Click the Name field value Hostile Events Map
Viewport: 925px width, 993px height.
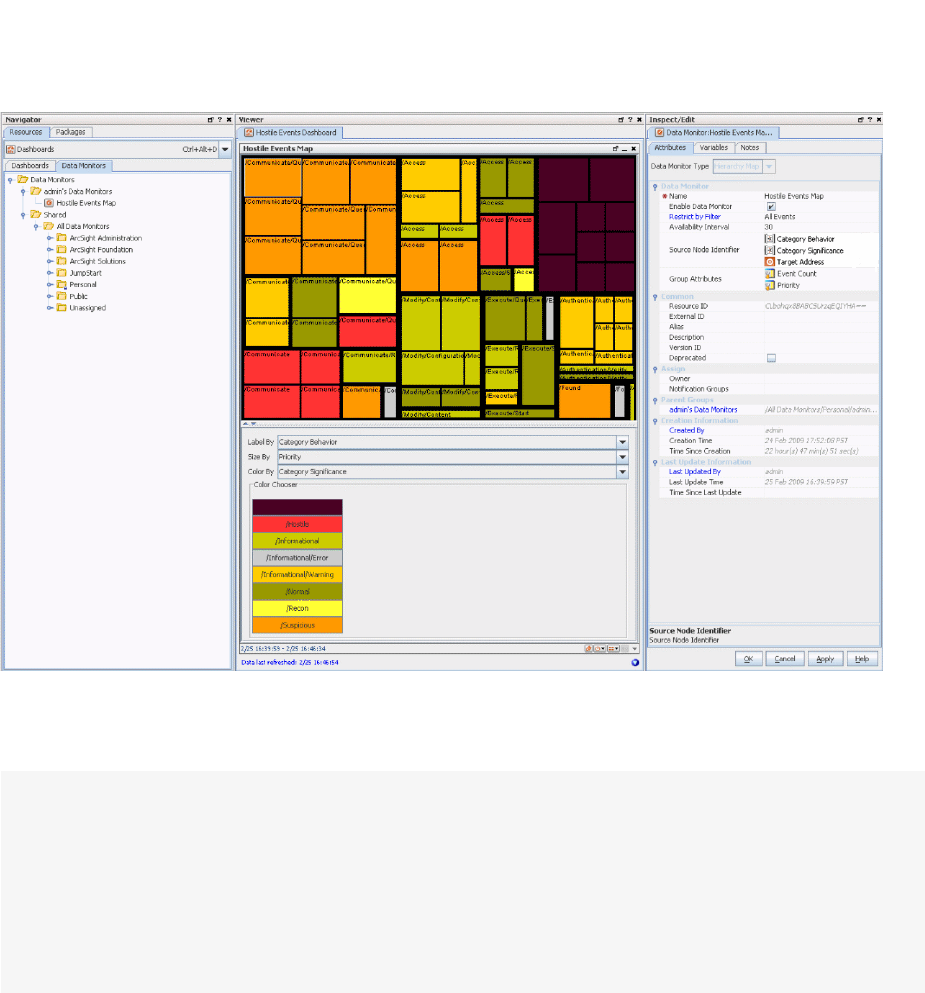793,196
